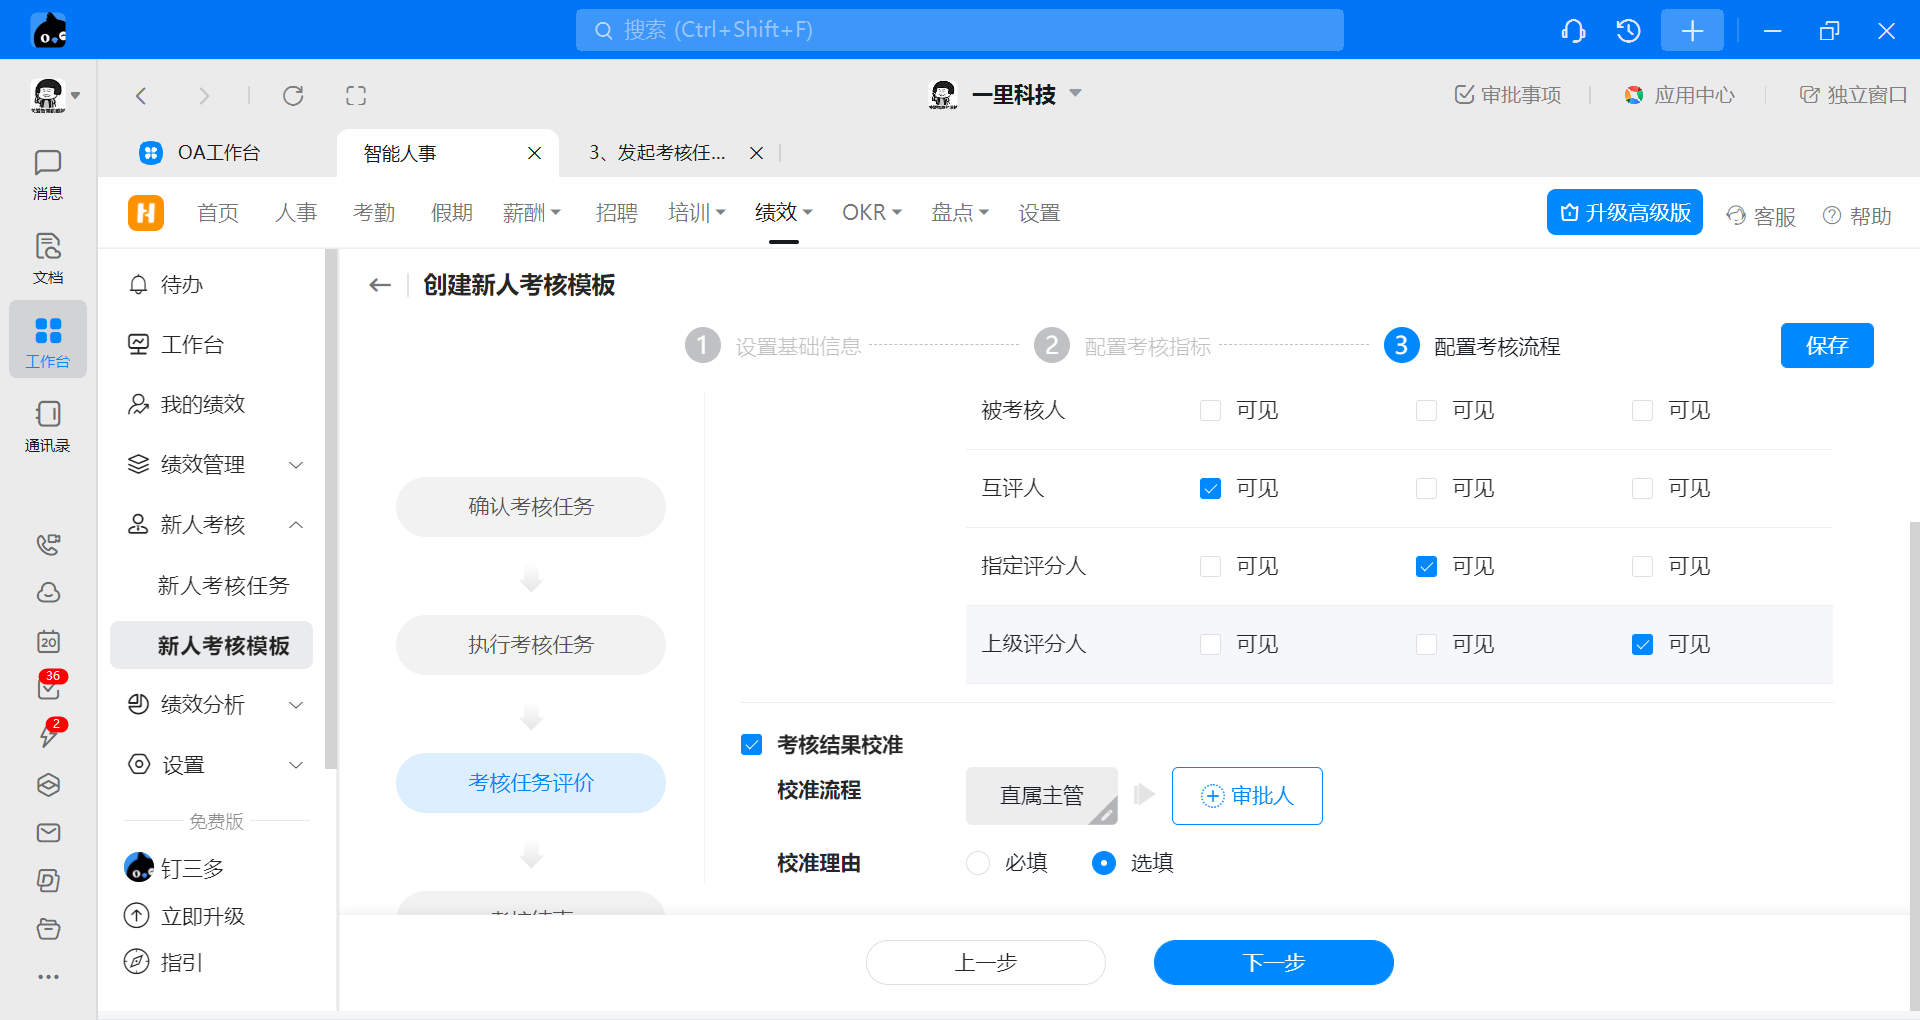
Task: Open the Documents (文档) sidebar icon
Action: [x=47, y=258]
